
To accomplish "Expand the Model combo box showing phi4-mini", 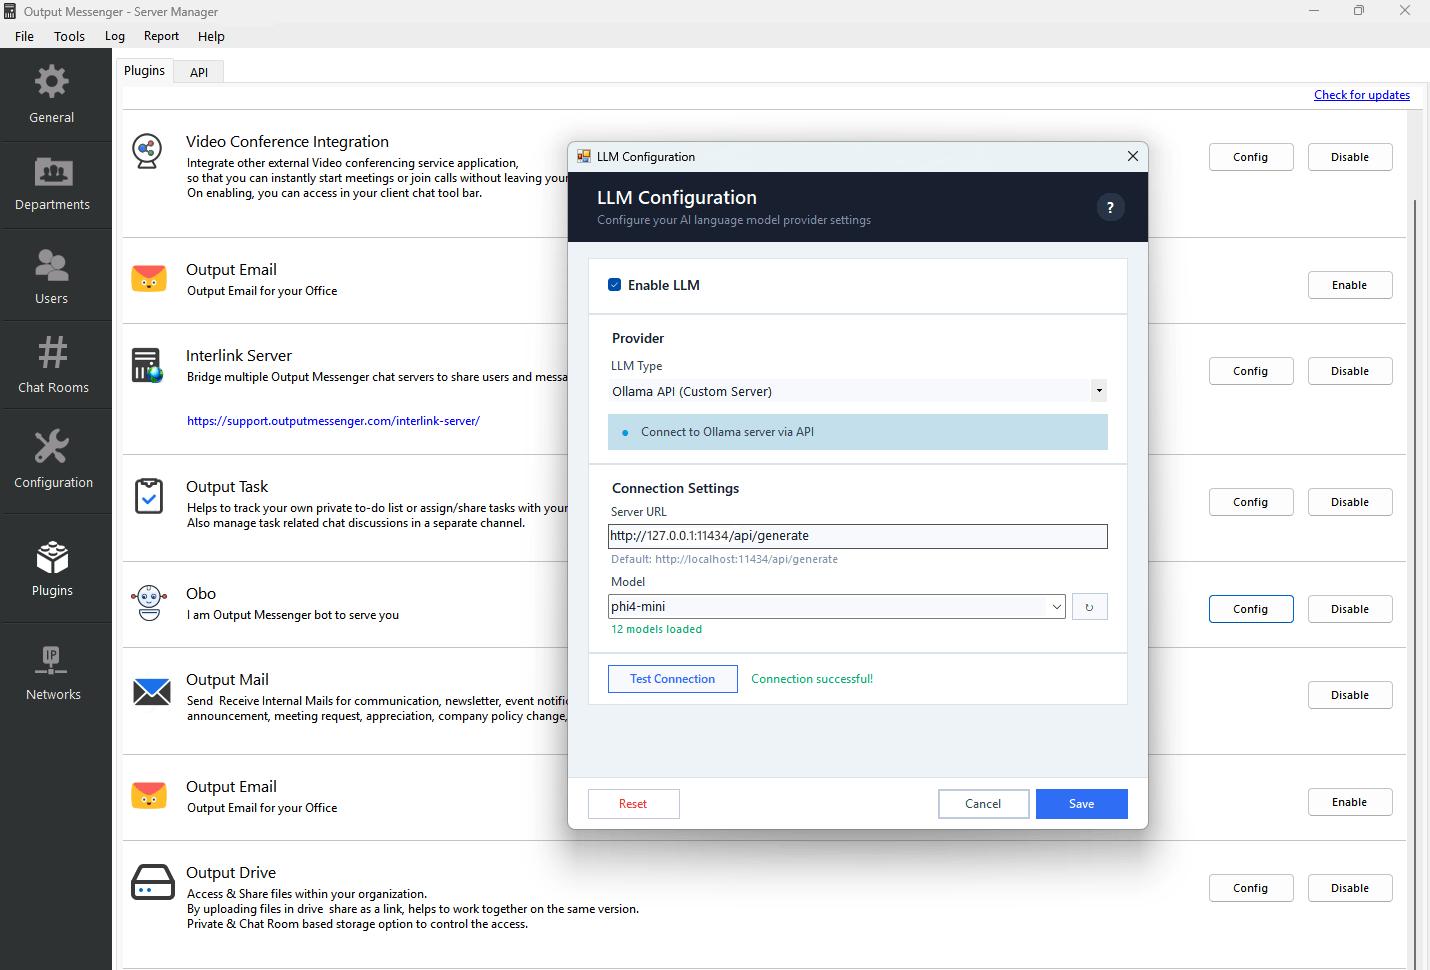I will point(1056,607).
